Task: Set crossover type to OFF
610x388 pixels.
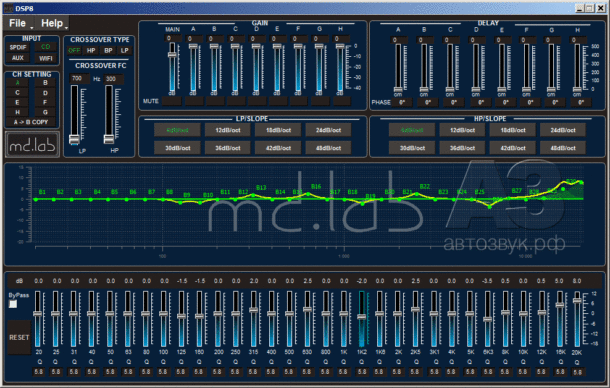Action: coord(74,51)
